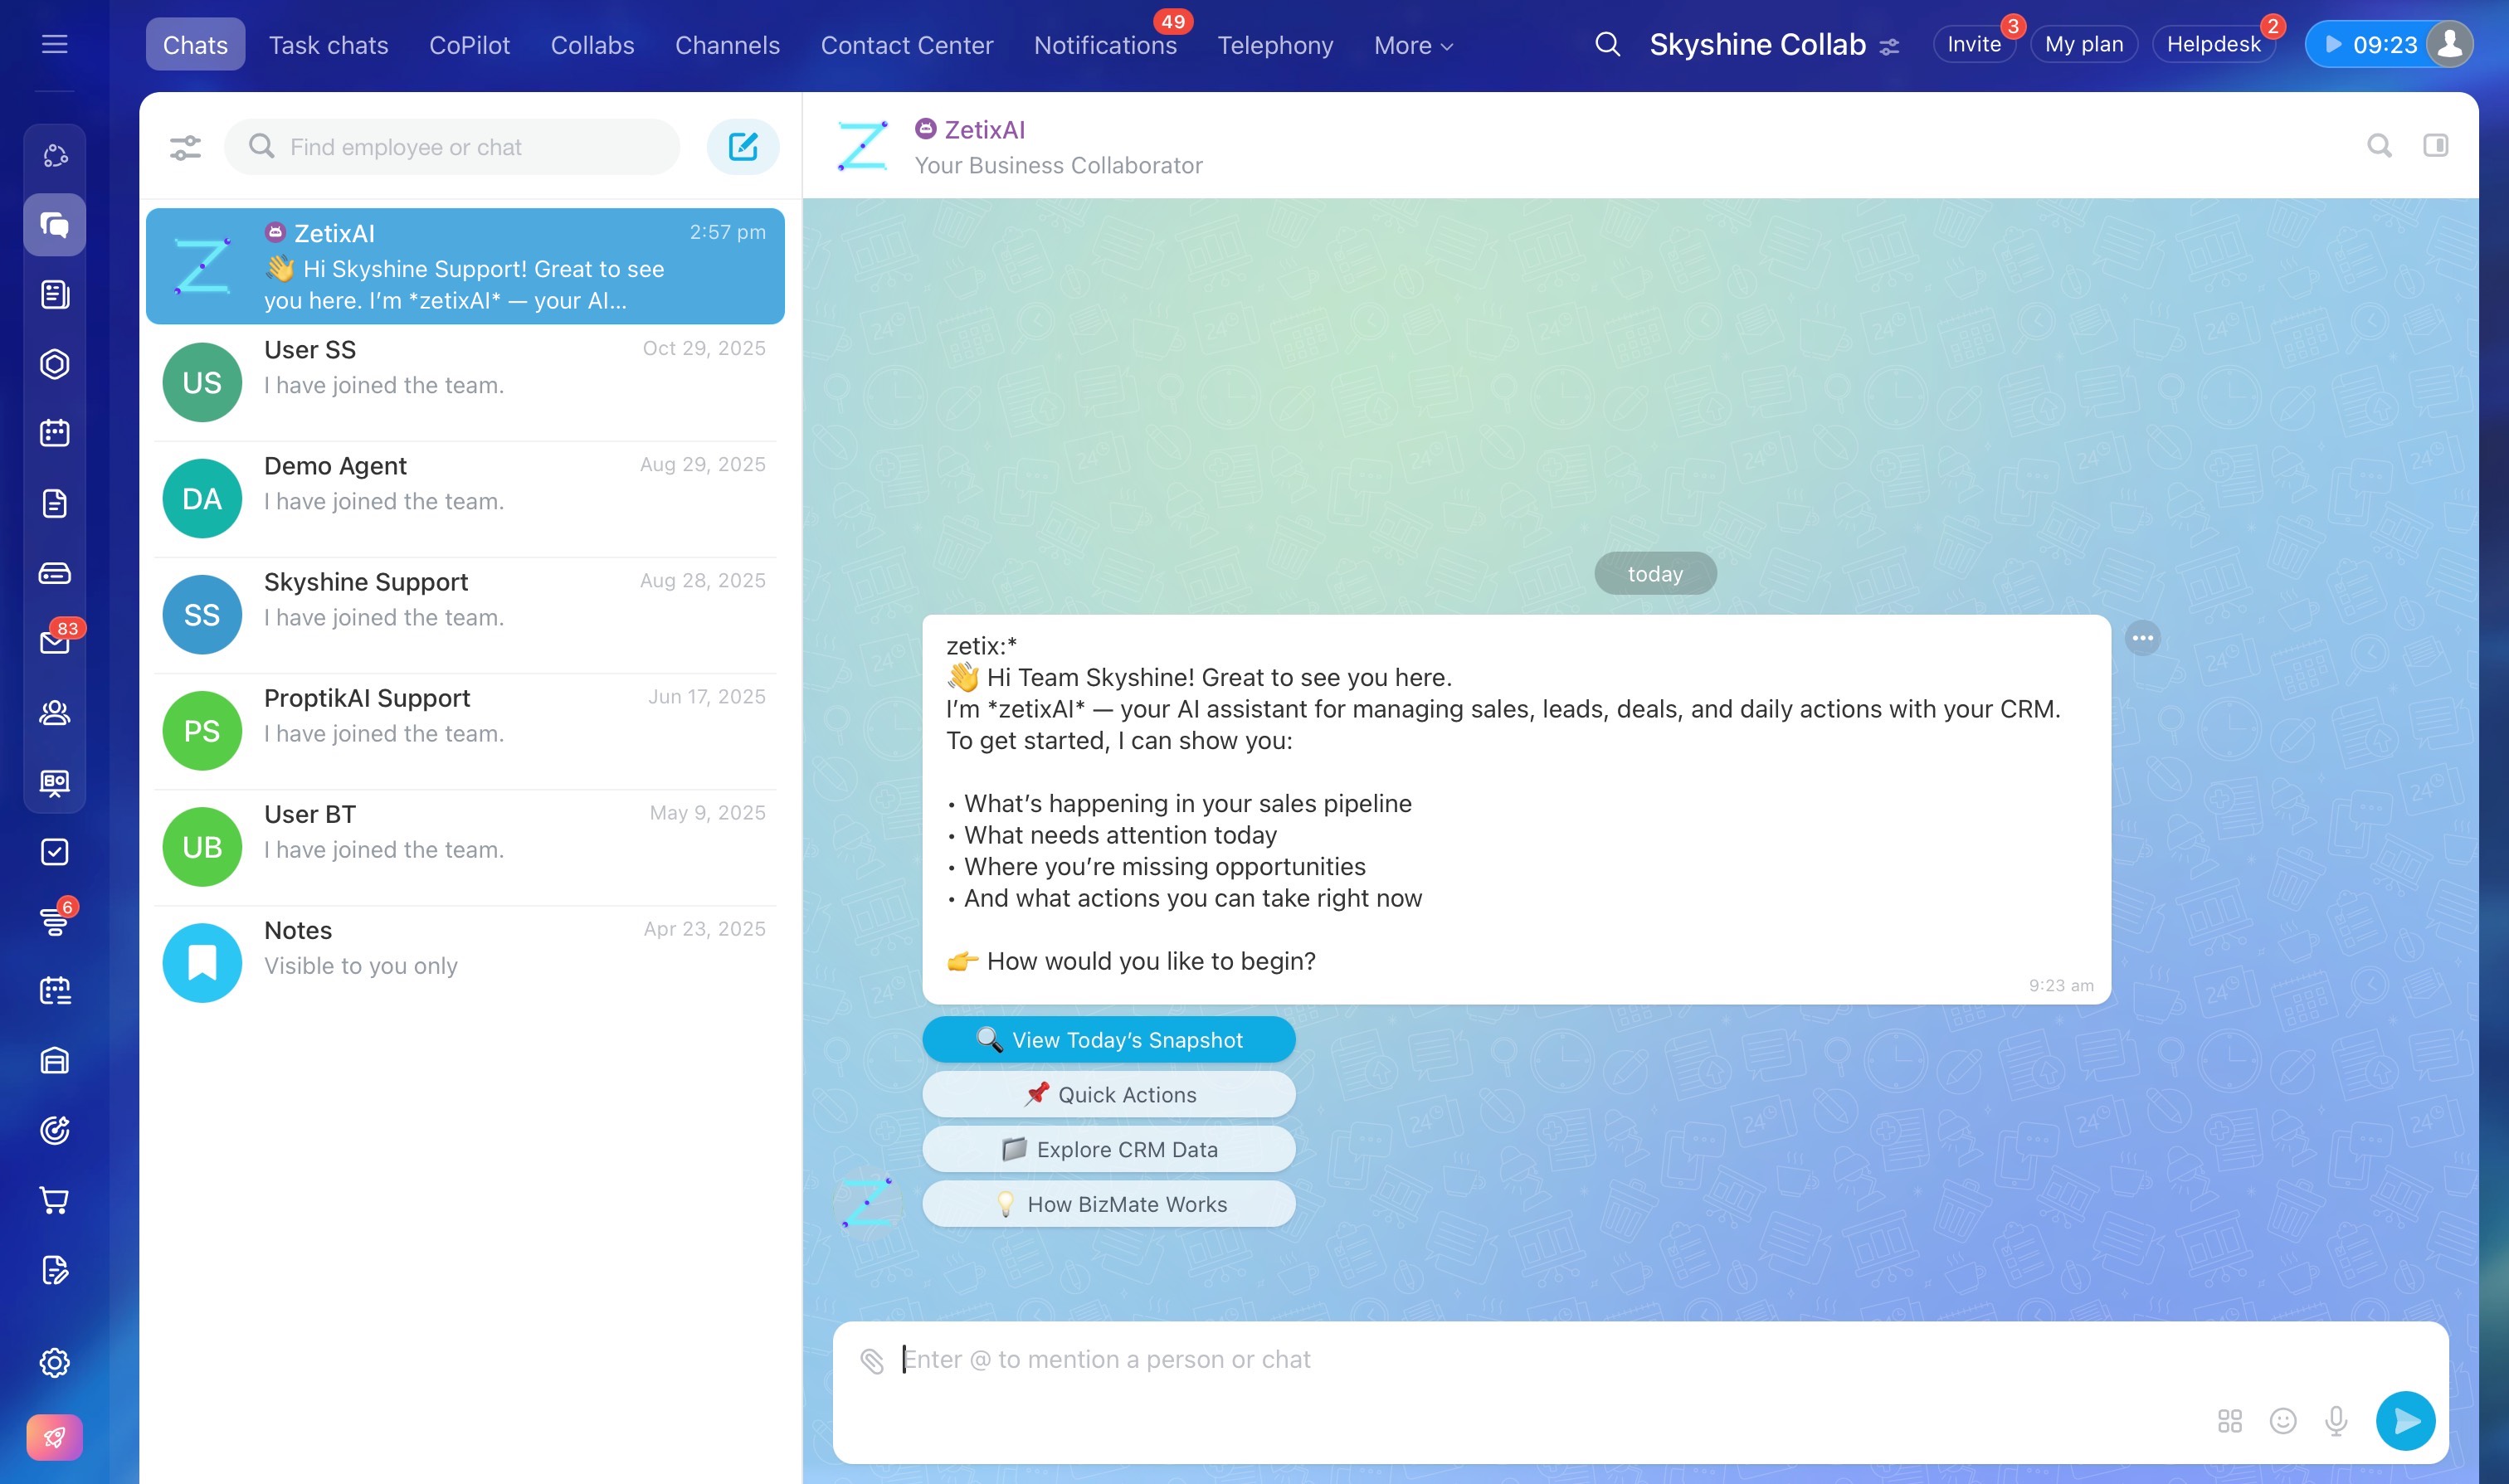The image size is (2509, 1484).
Task: Click the microphone voice message icon
Action: click(2336, 1420)
